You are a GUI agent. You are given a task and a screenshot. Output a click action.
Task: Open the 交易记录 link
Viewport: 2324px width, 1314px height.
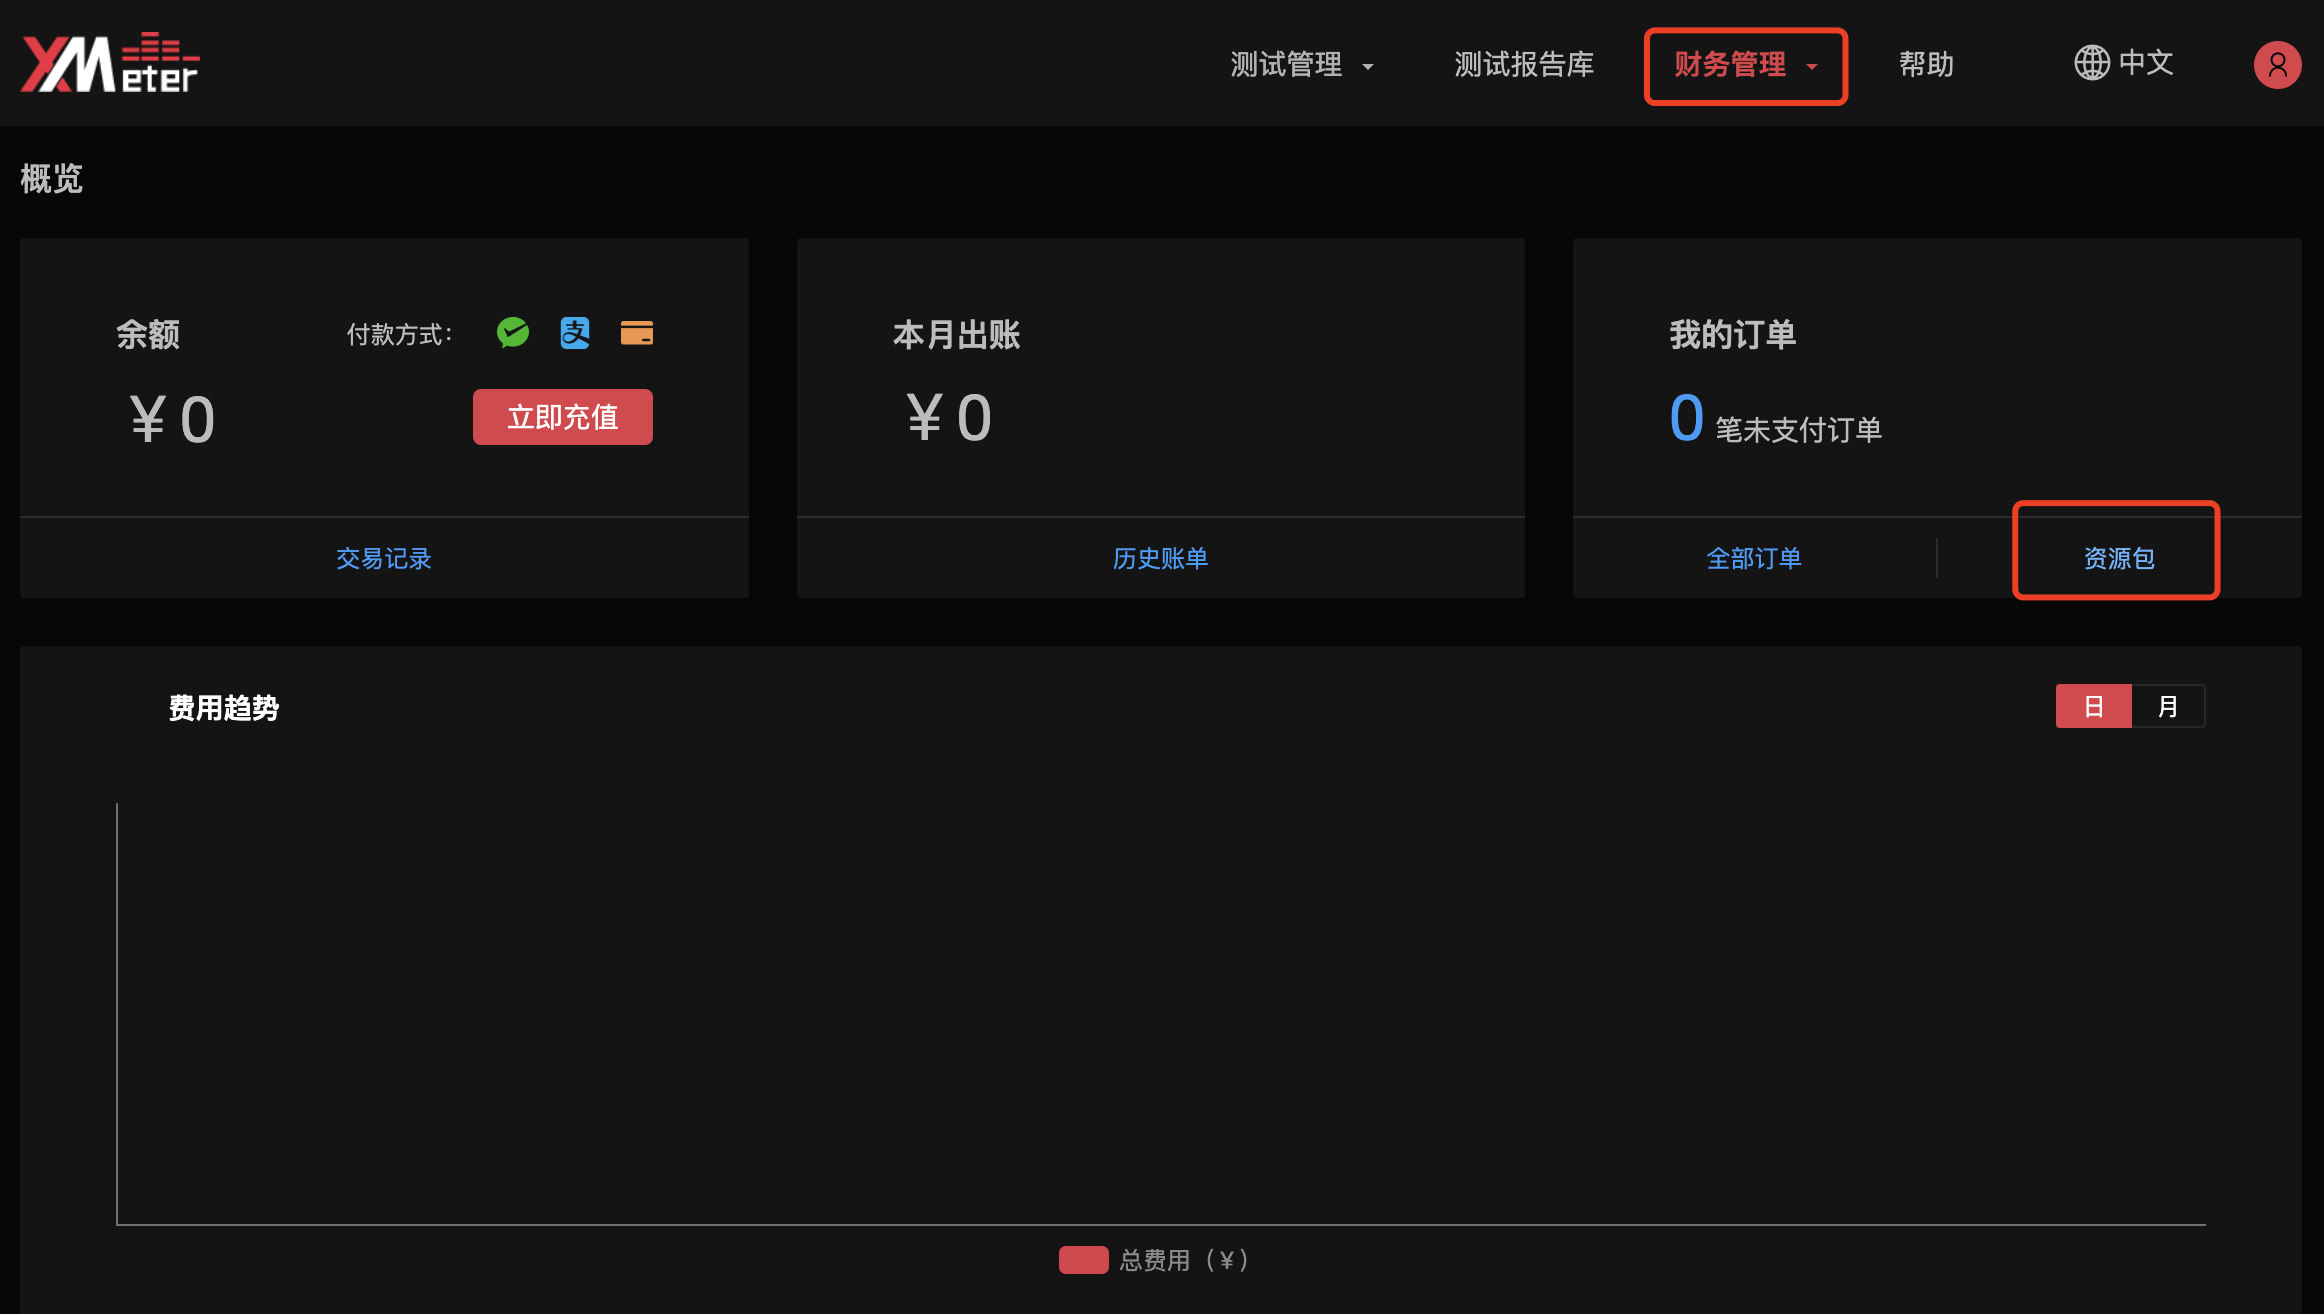(x=384, y=558)
